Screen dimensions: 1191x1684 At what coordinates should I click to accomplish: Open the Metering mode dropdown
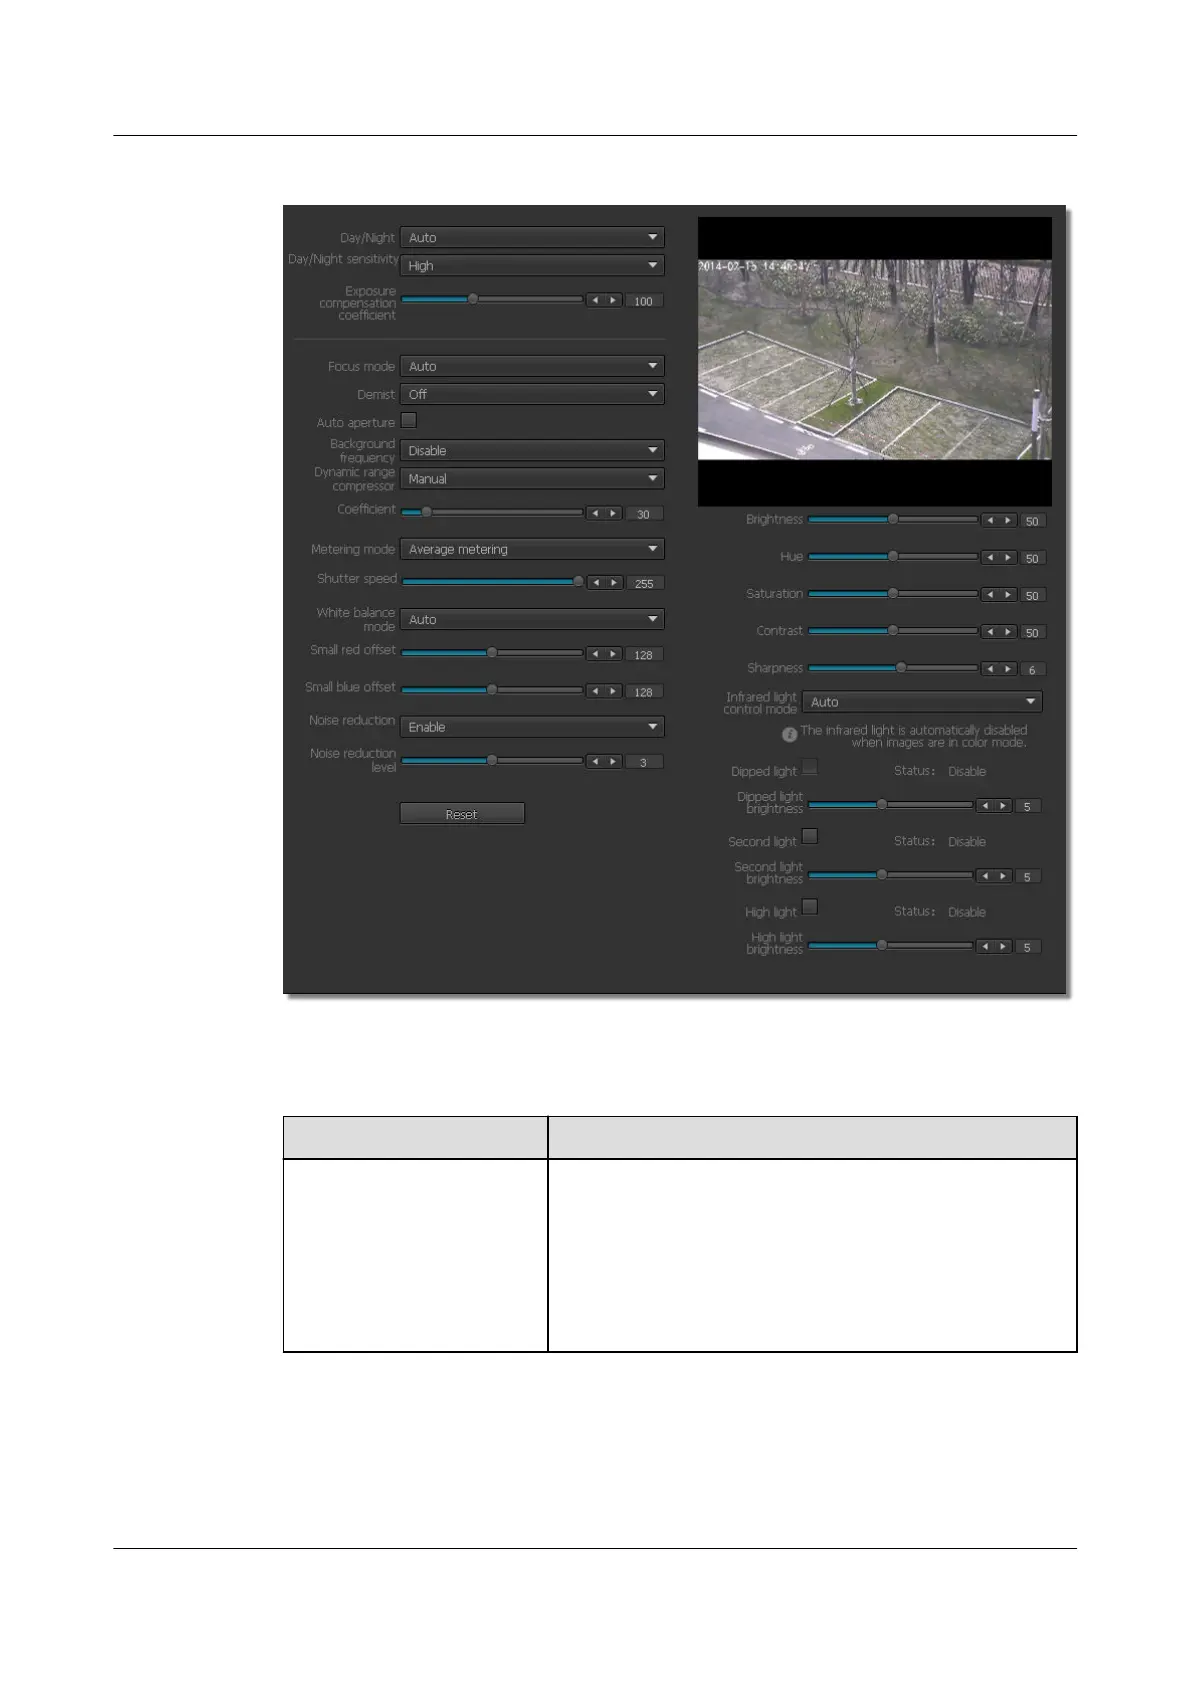coord(532,548)
